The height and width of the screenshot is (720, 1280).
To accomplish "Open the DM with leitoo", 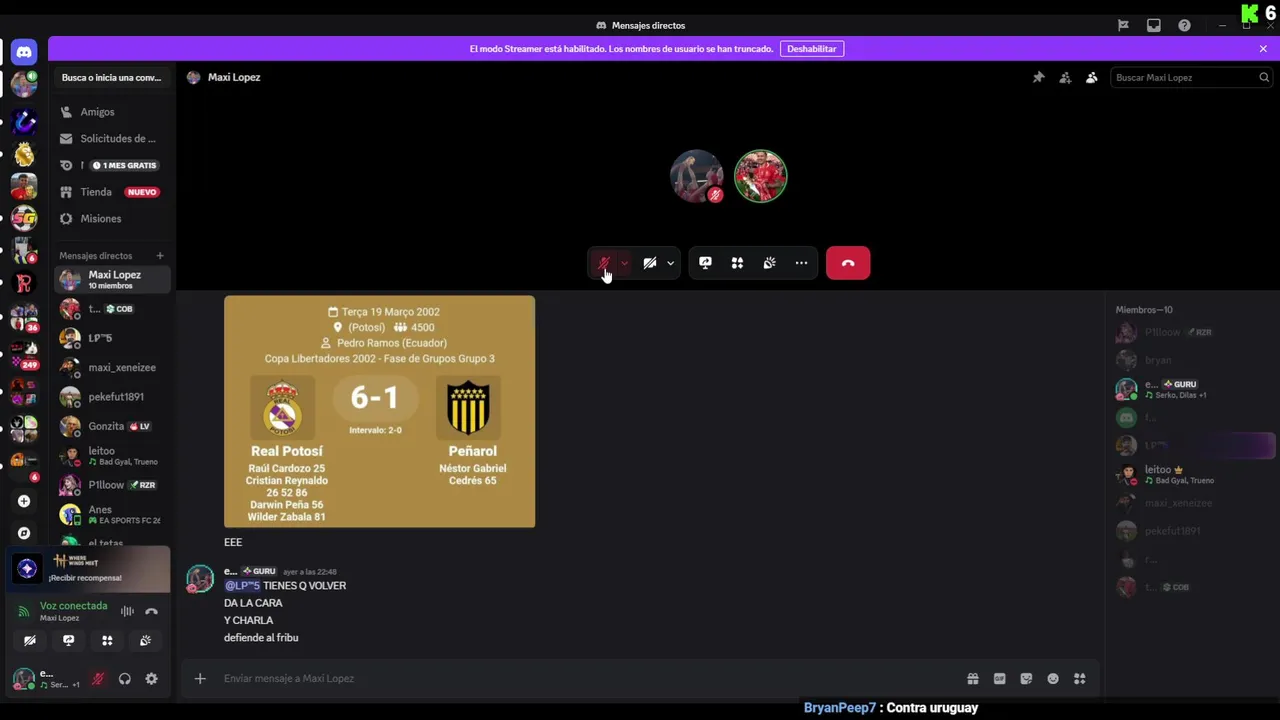I will tap(111, 455).
